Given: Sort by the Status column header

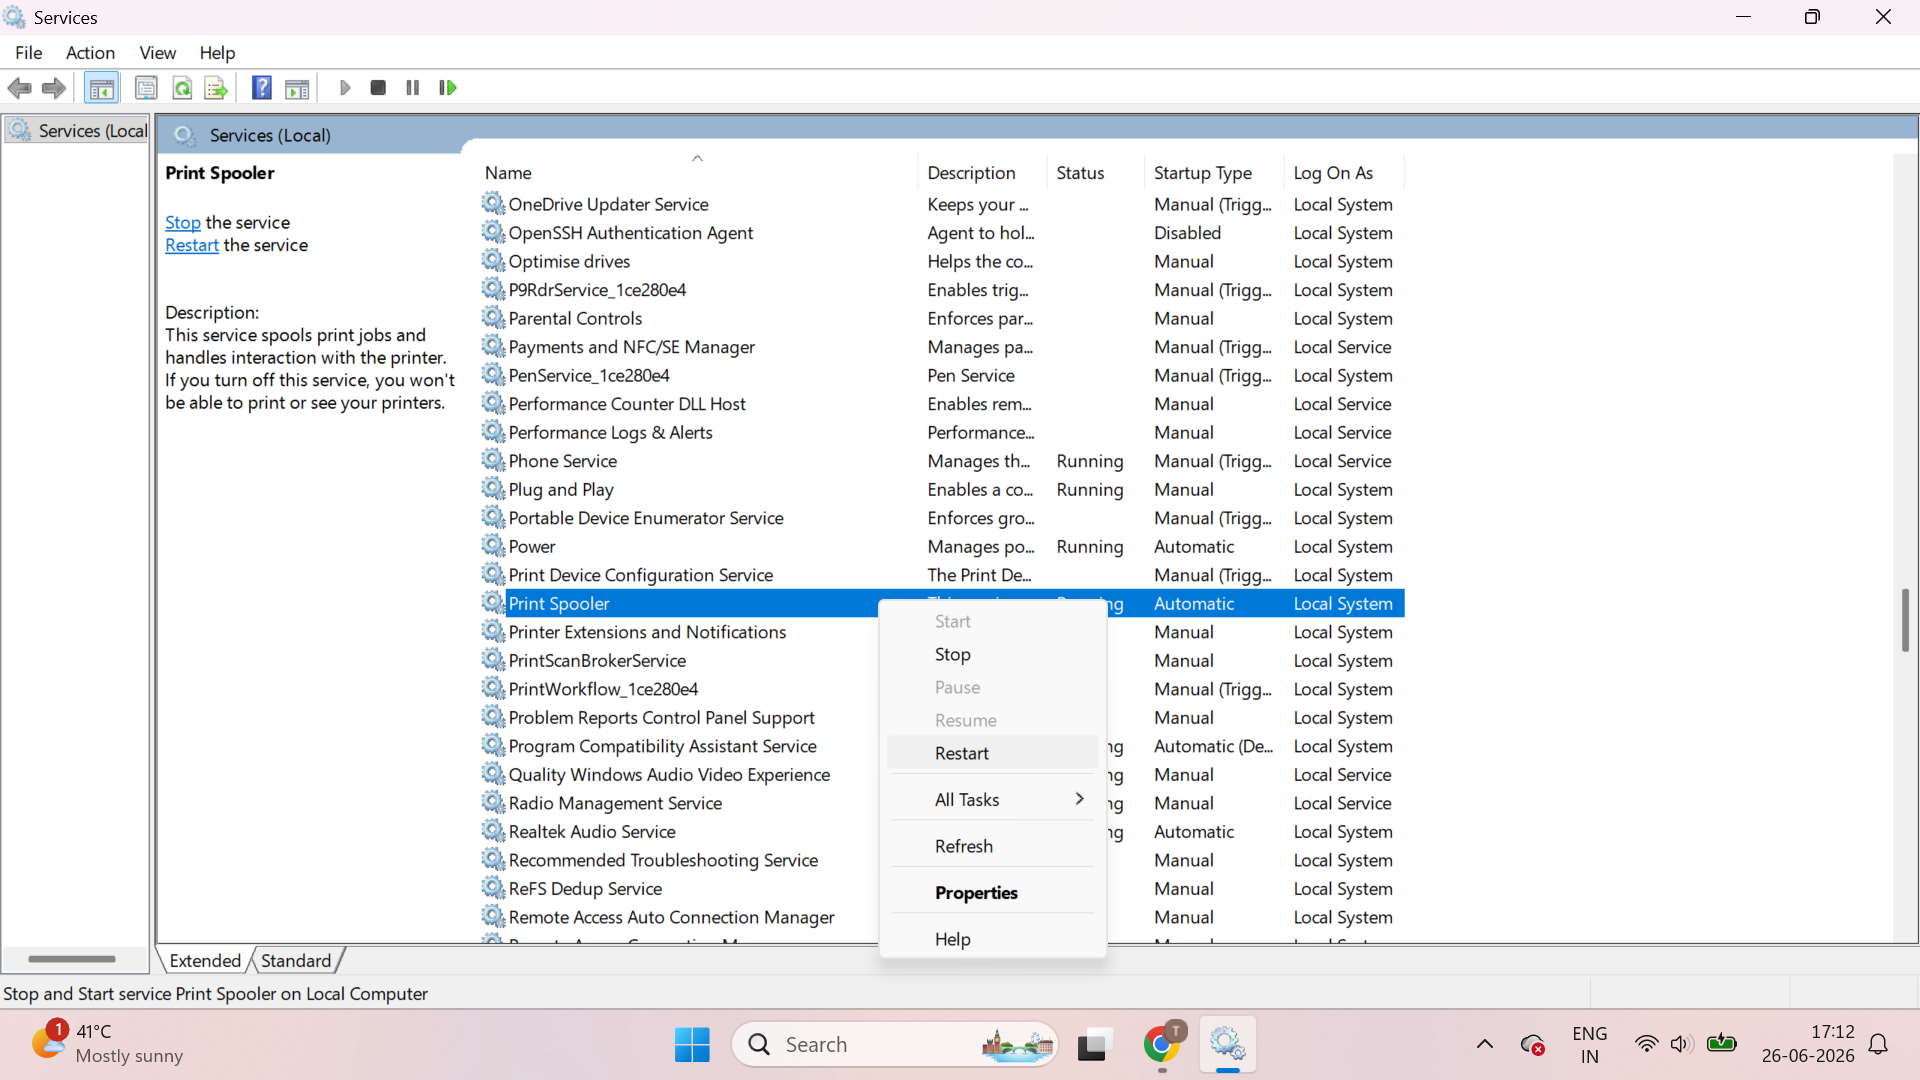Looking at the screenshot, I should 1095,172.
